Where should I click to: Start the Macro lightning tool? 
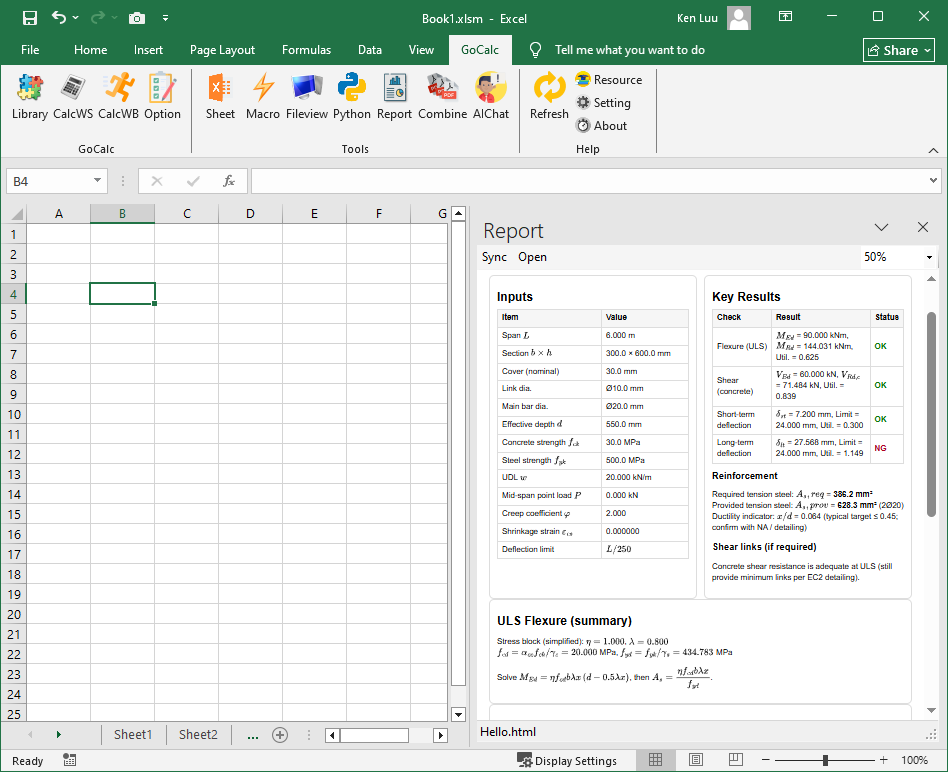[x=263, y=97]
